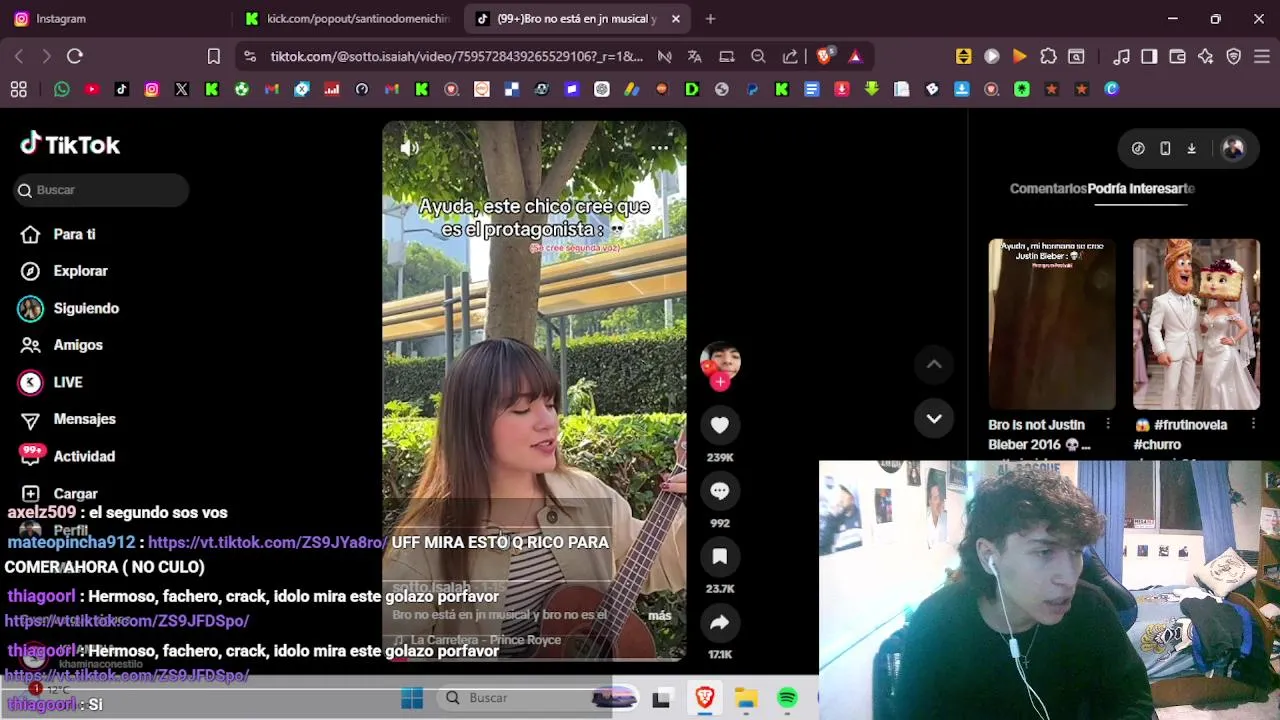Screen dimensions: 1280x720
Task: Open Spotify from the taskbar
Action: [788, 698]
